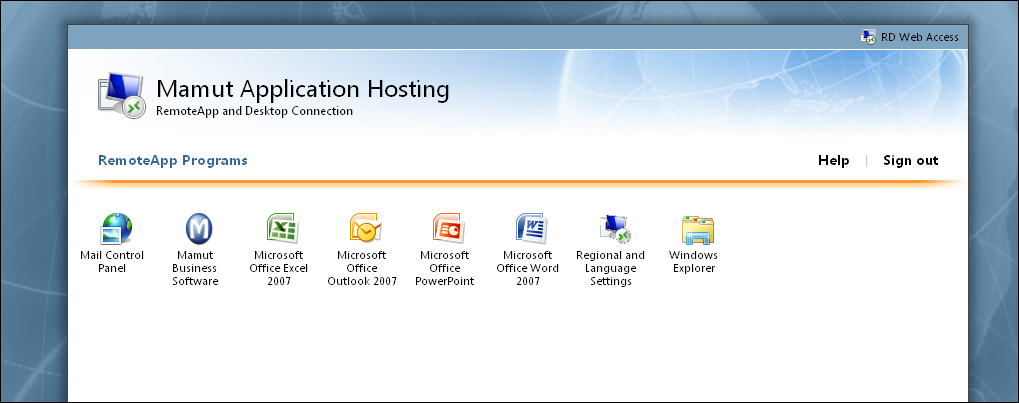The width and height of the screenshot is (1019, 403).
Task: Select the RemoteApp Programs tab
Action: 173,160
